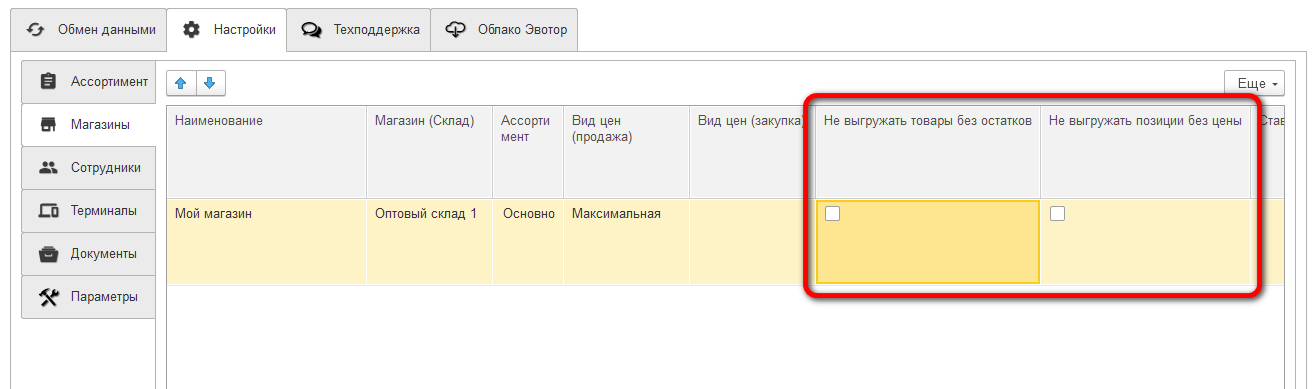Click the Не выгружать позиции без цены header

tap(1146, 151)
